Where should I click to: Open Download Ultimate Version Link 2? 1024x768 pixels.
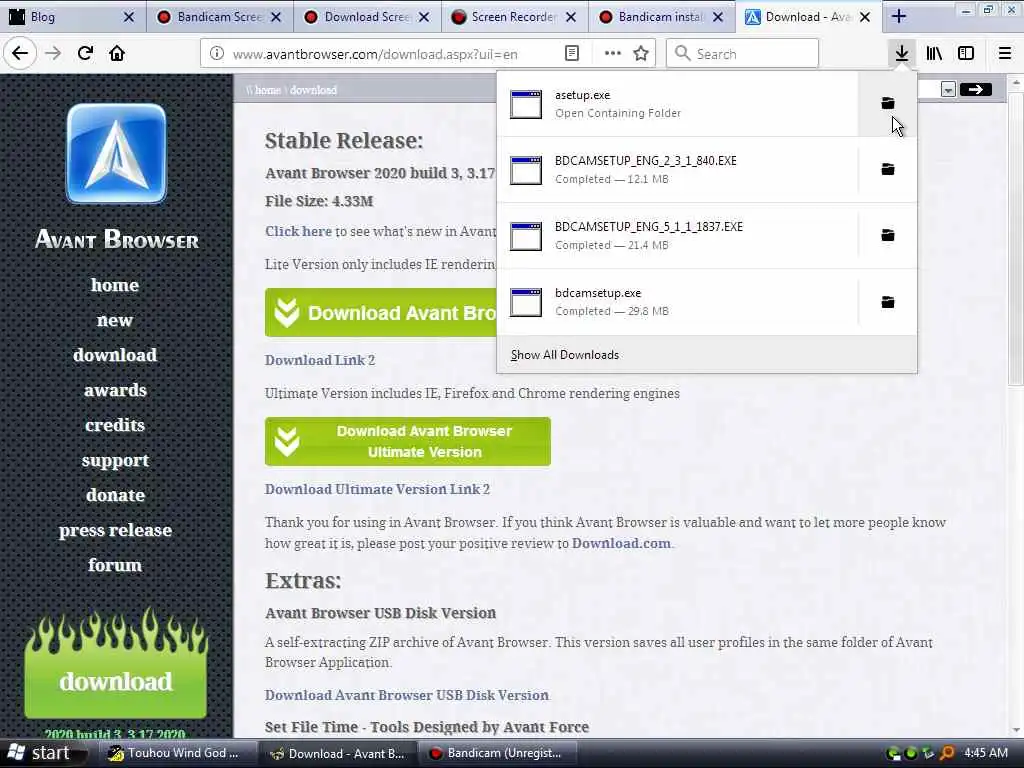(x=377, y=489)
